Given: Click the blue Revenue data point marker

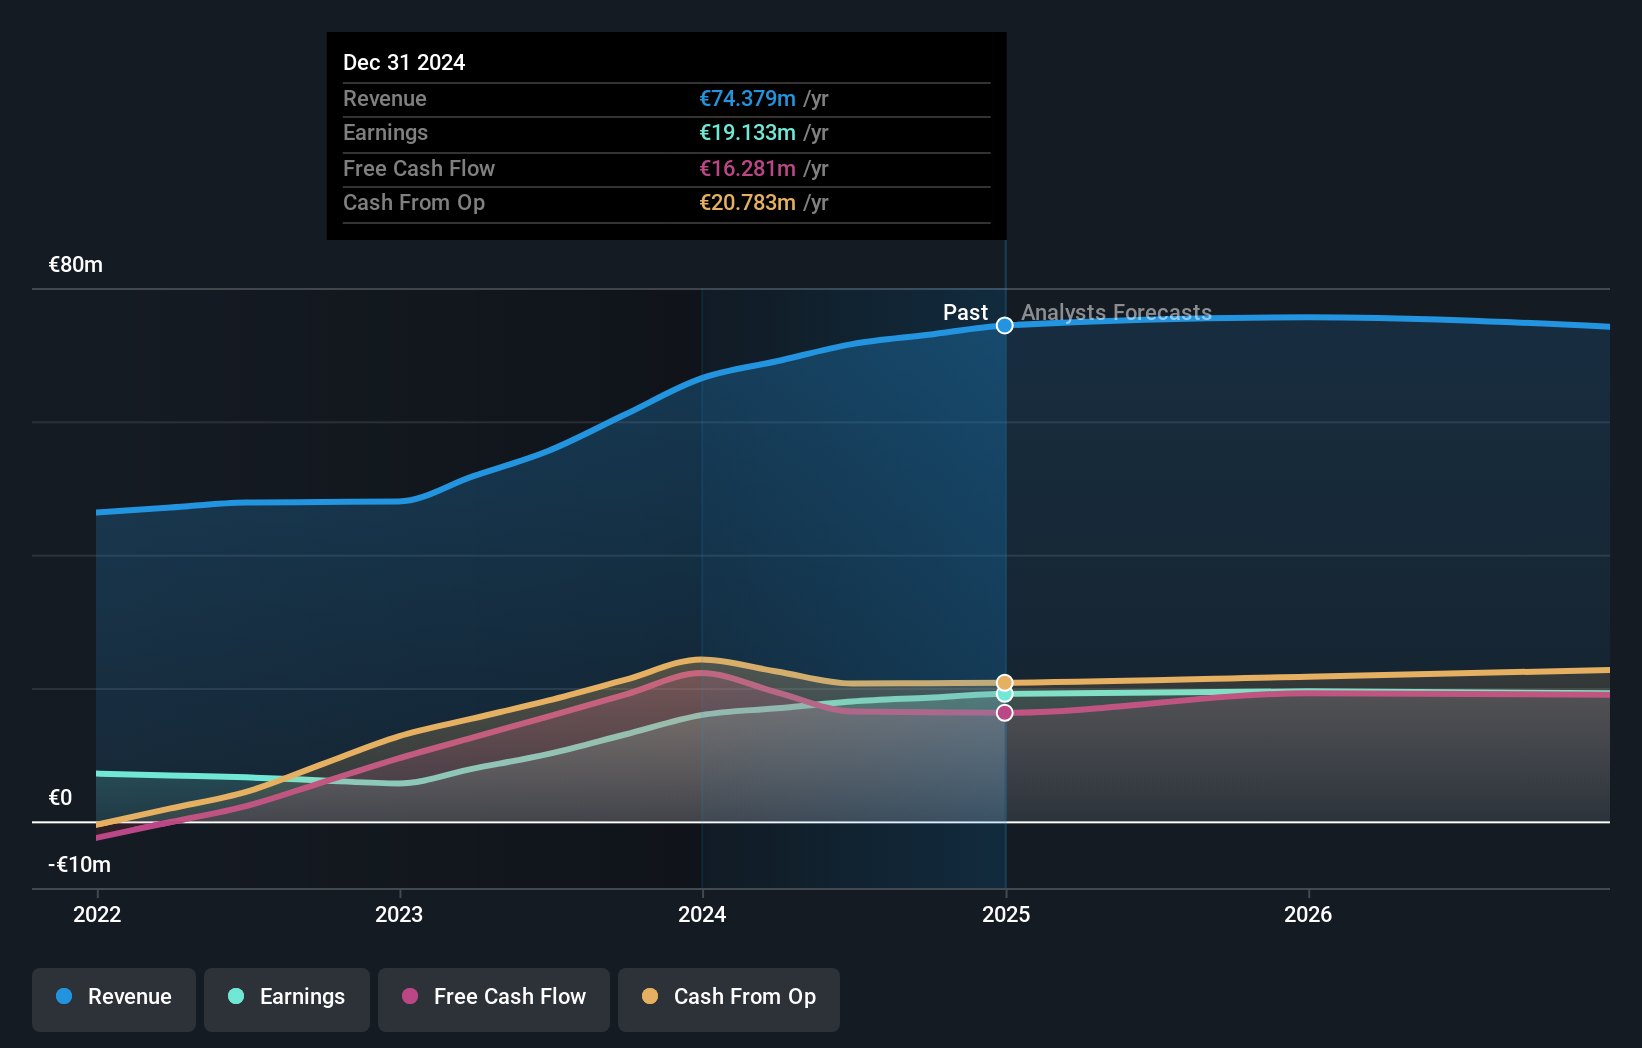Looking at the screenshot, I should (1005, 325).
